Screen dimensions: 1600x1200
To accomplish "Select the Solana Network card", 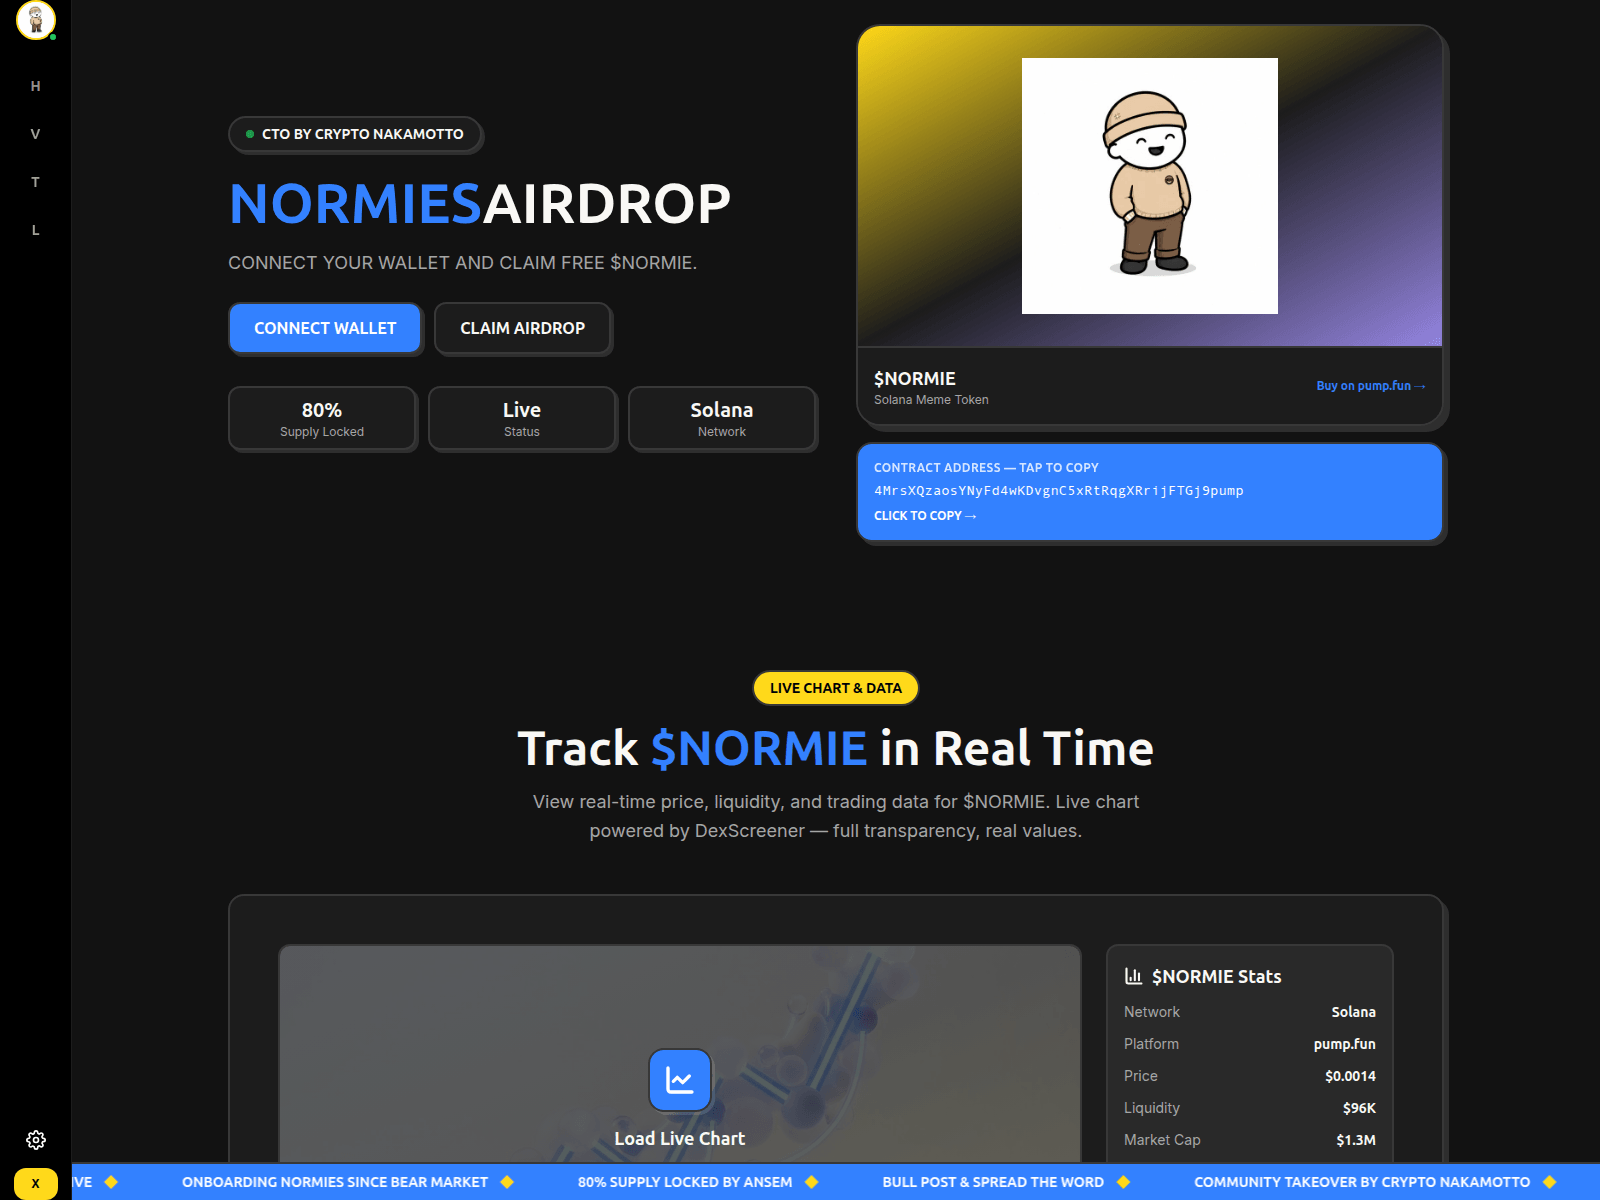I will click(x=722, y=419).
